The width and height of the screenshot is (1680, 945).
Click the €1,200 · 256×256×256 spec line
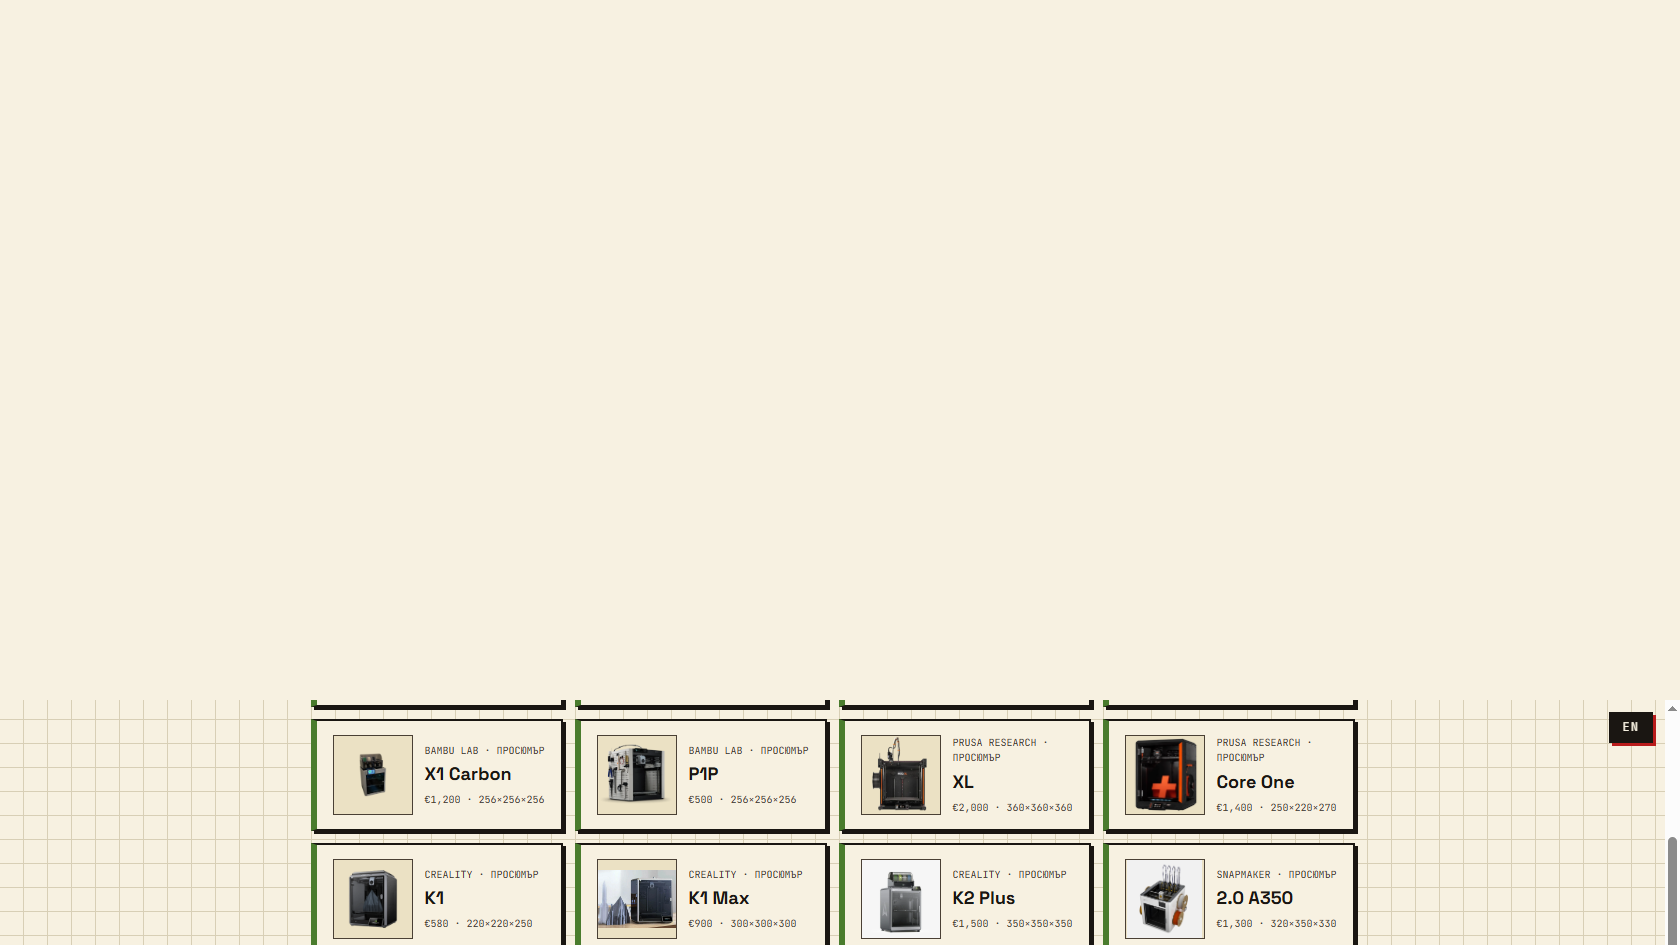click(x=484, y=800)
